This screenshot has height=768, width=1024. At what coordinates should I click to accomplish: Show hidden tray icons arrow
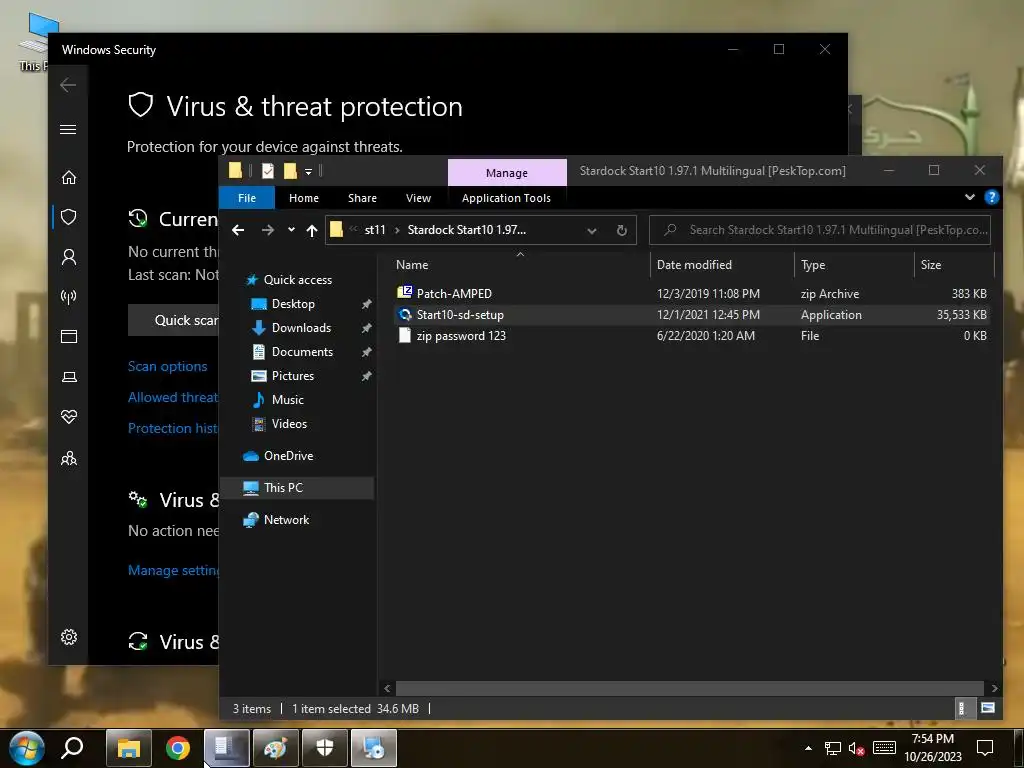coord(808,748)
